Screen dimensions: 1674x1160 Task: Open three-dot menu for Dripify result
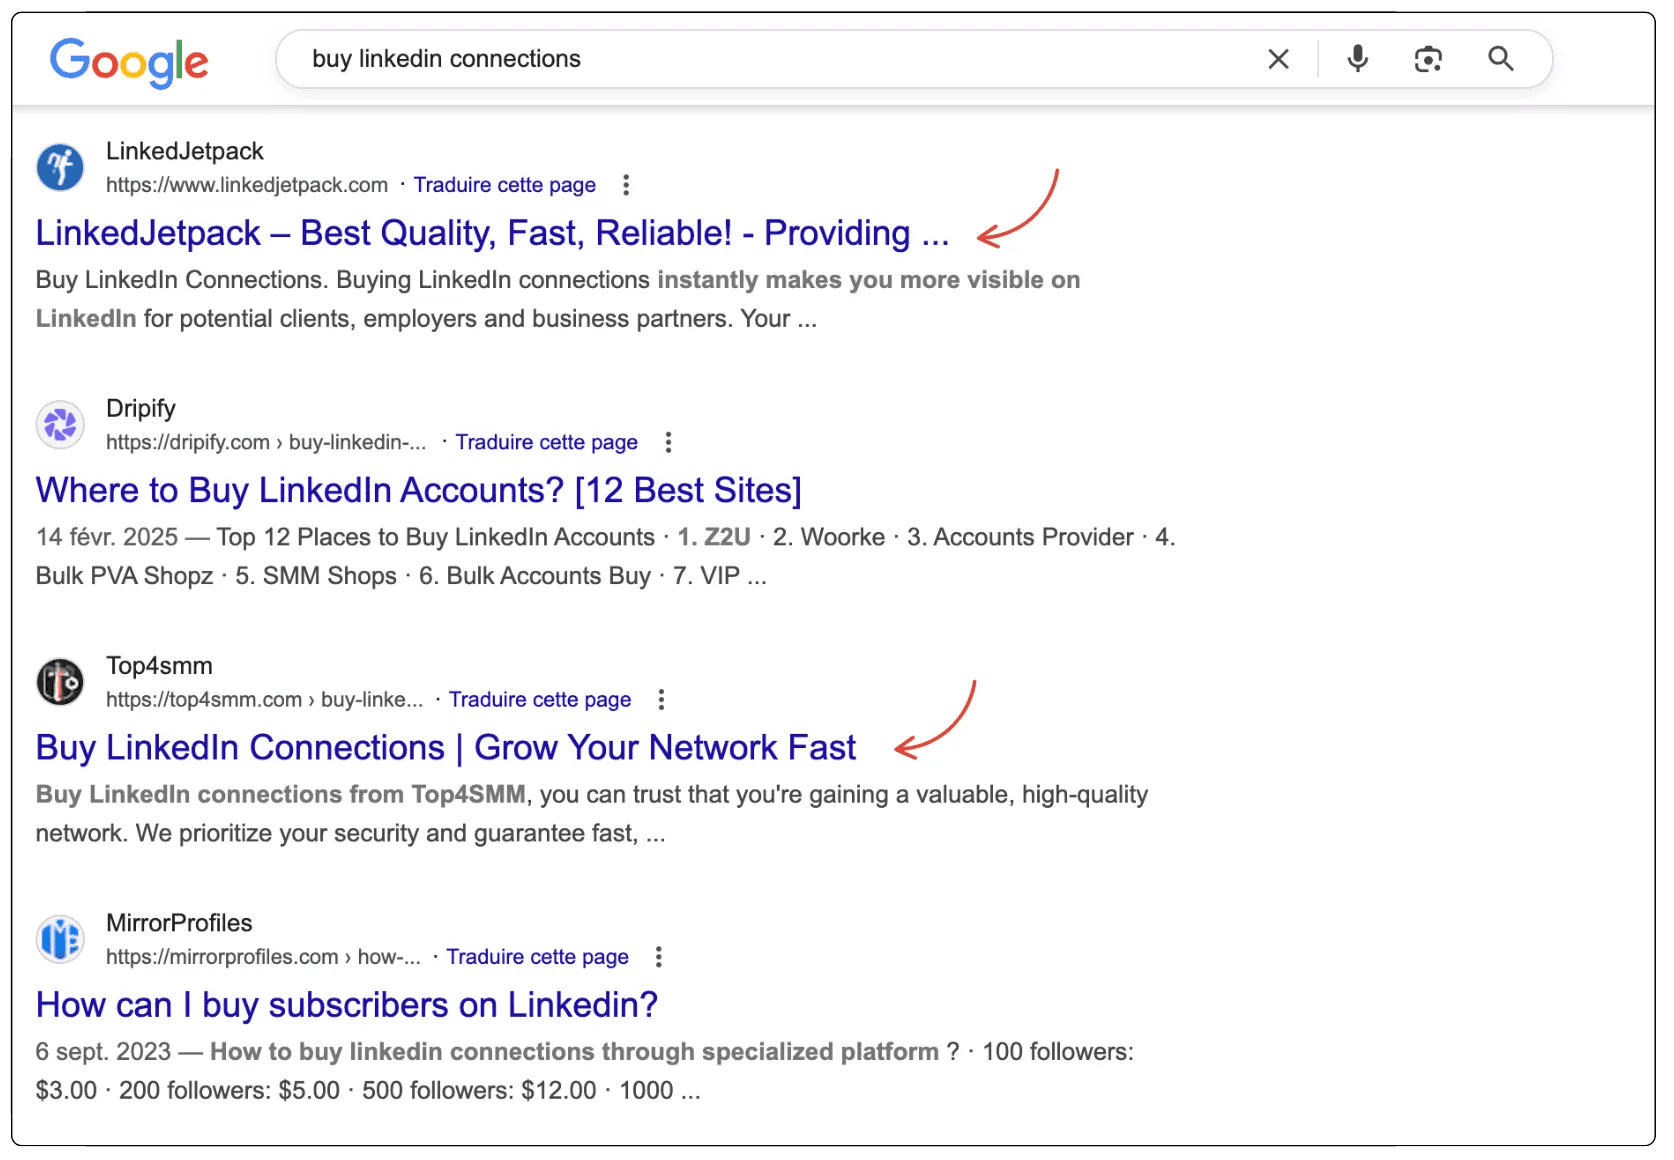click(668, 442)
